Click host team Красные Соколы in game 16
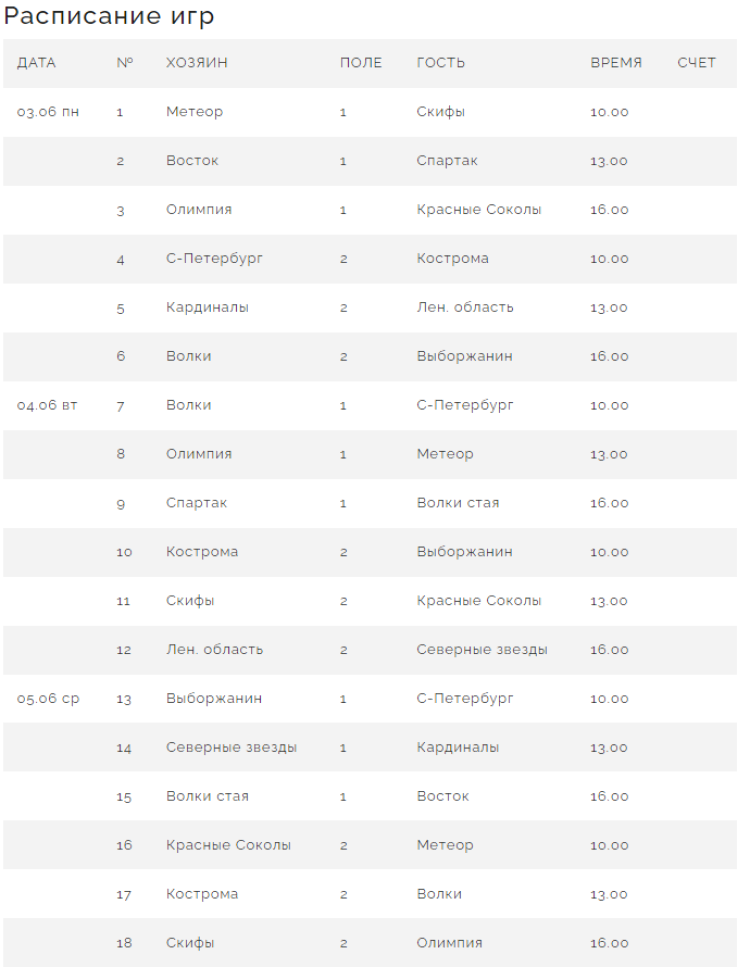Screen dimensions: 750x967 pos(228,845)
